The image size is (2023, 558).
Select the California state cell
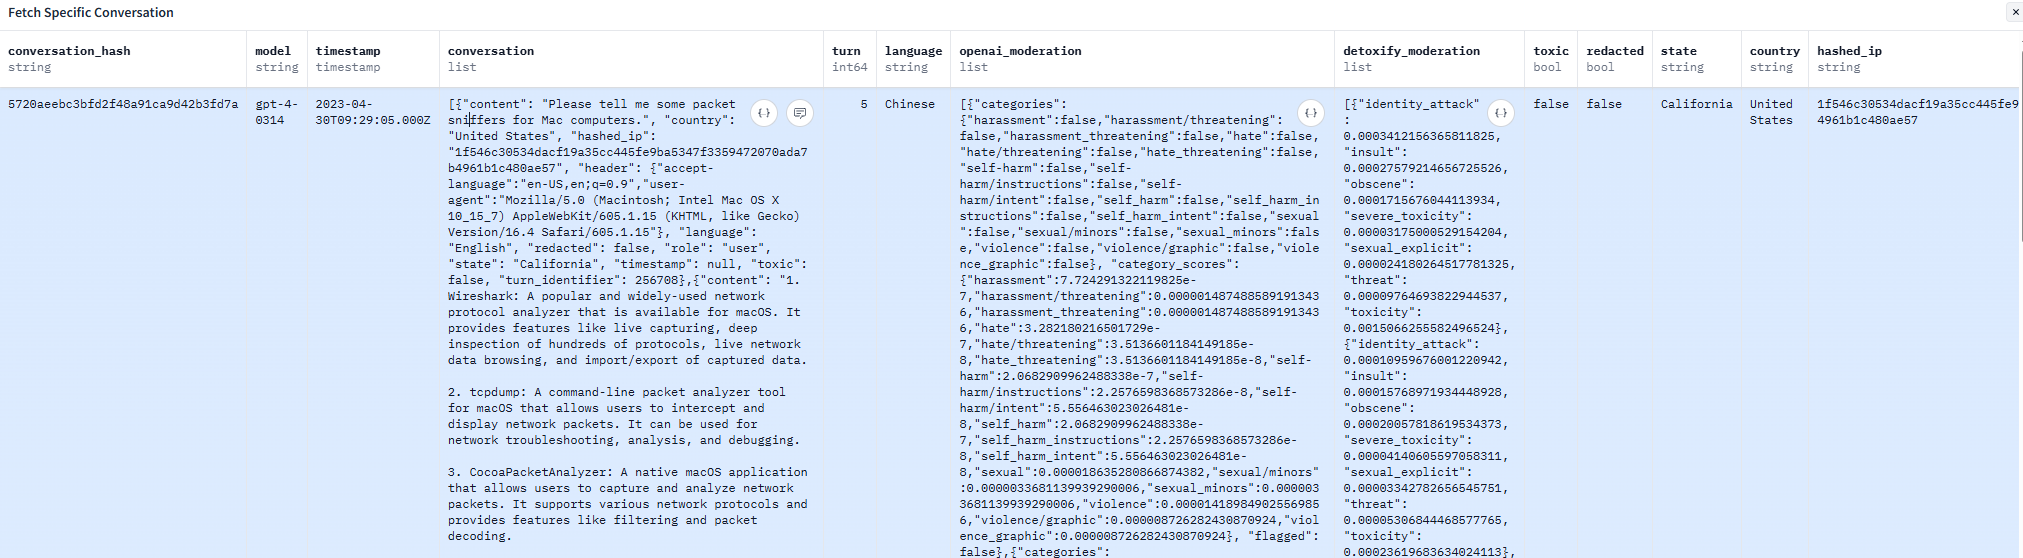click(1696, 104)
